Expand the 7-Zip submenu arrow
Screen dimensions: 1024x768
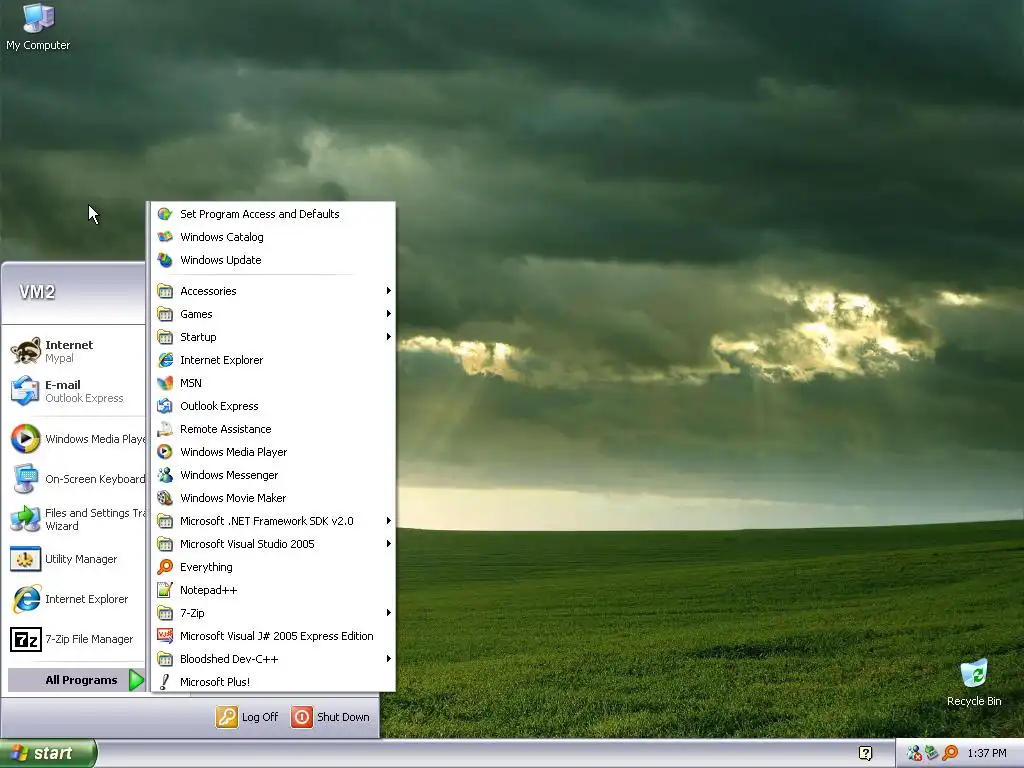(389, 613)
